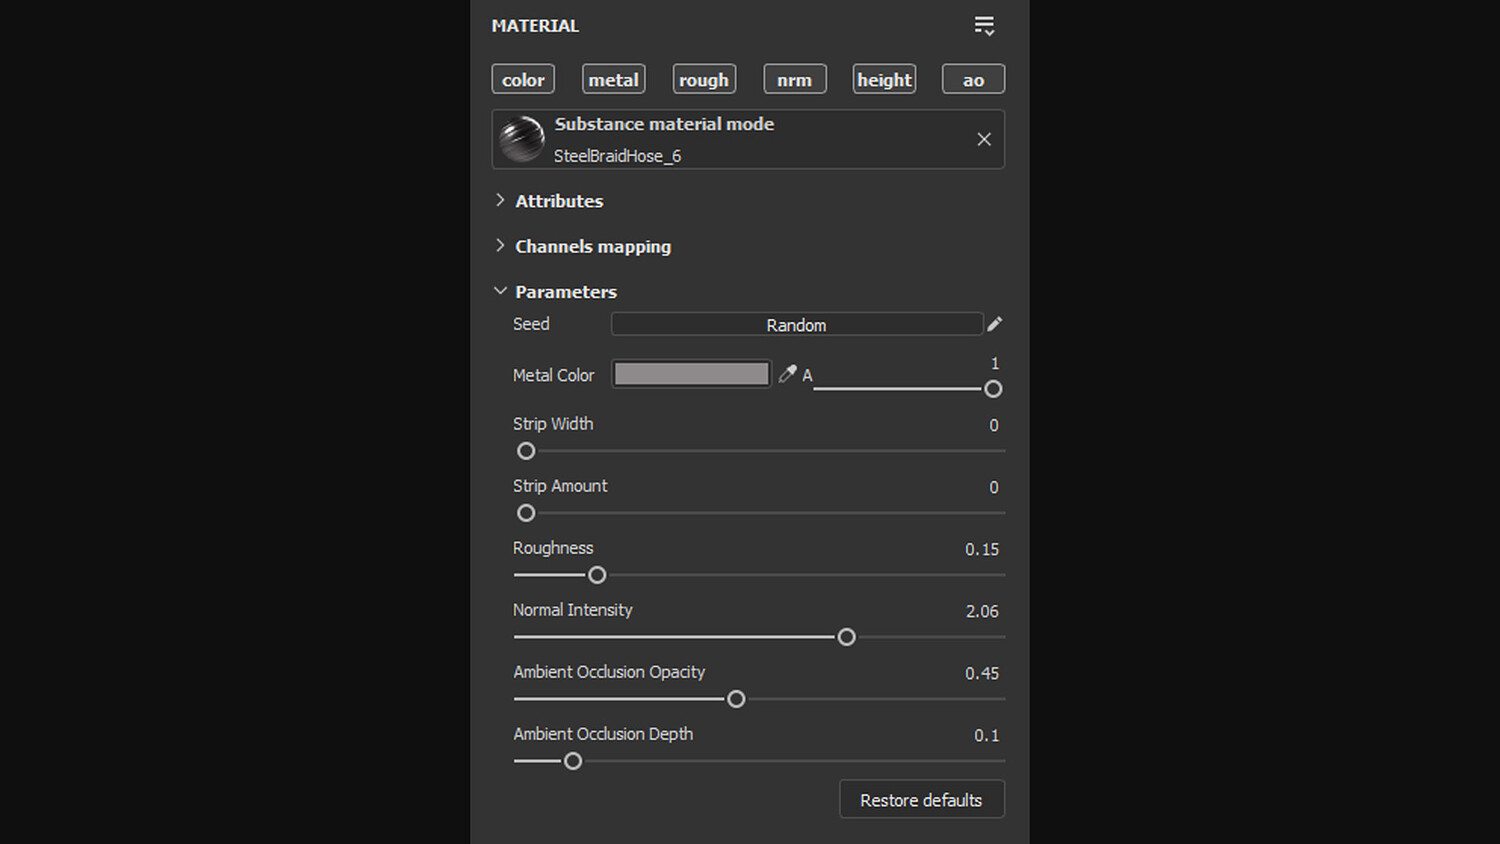Toggle the color channel button
This screenshot has height=844, width=1500.
(x=523, y=80)
